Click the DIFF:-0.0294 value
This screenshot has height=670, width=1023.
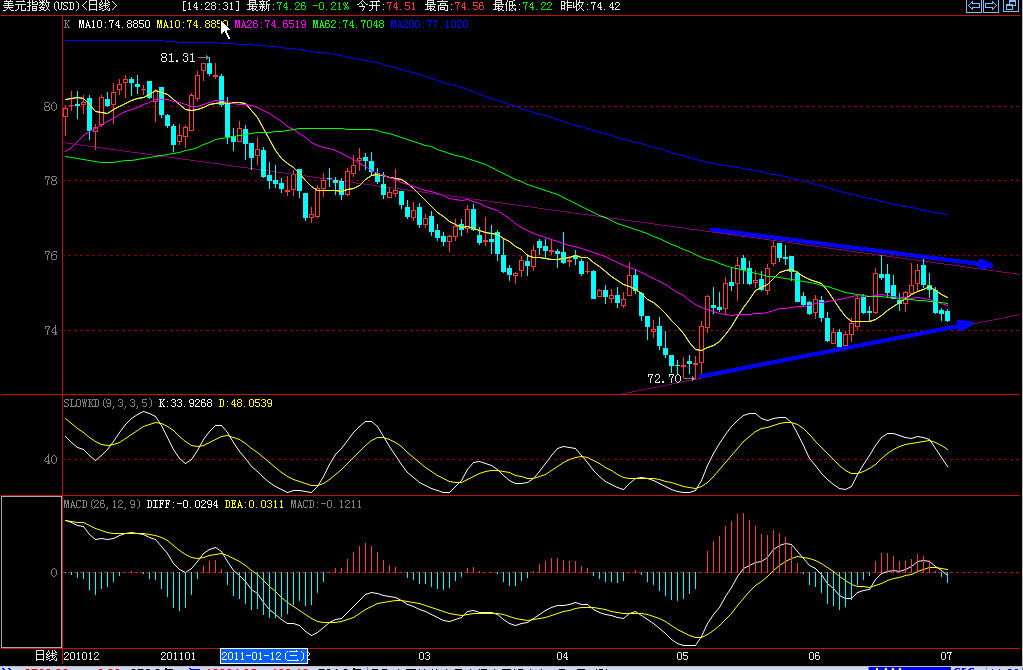point(182,504)
